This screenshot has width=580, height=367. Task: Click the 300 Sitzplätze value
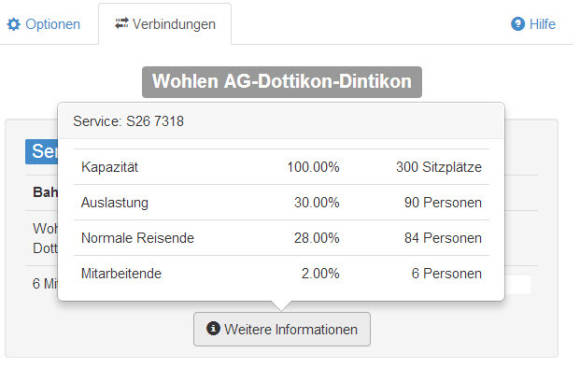coord(439,167)
